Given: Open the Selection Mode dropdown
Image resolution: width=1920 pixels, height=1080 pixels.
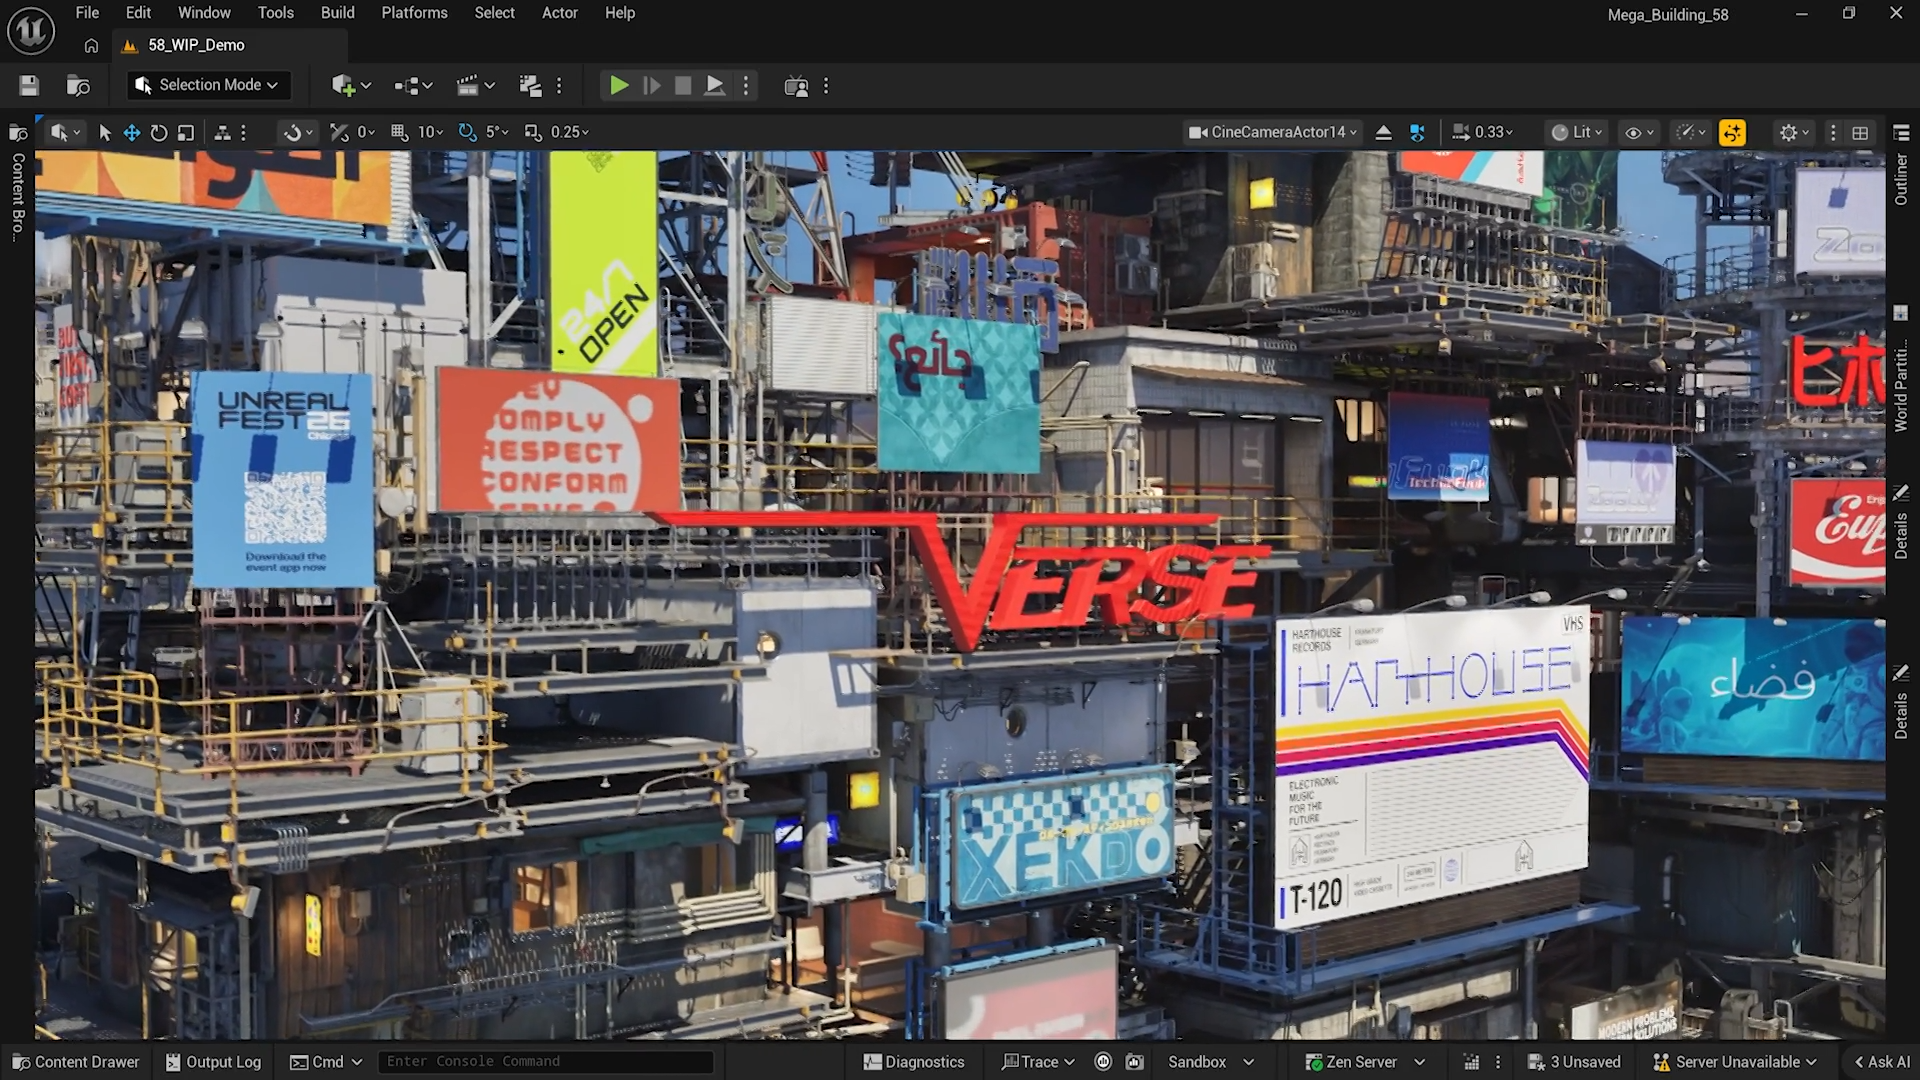Looking at the screenshot, I should pyautogui.click(x=209, y=86).
